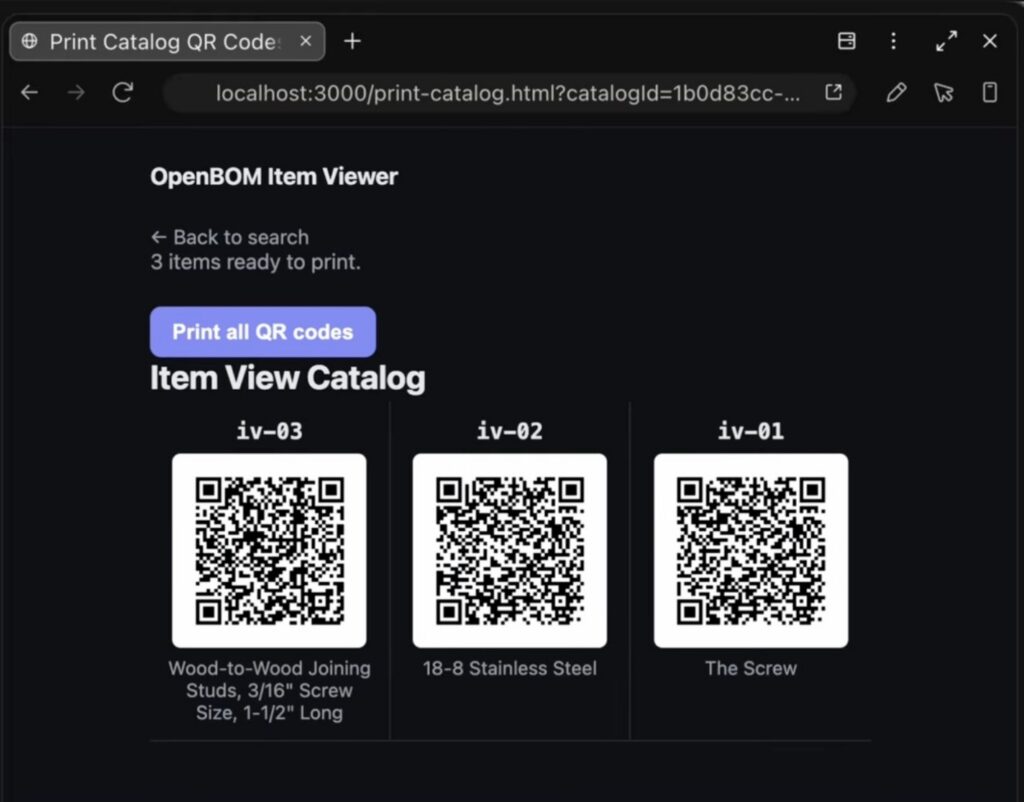Open a new tab with the plus icon
Screen dimensions: 1024x802
[353, 41]
